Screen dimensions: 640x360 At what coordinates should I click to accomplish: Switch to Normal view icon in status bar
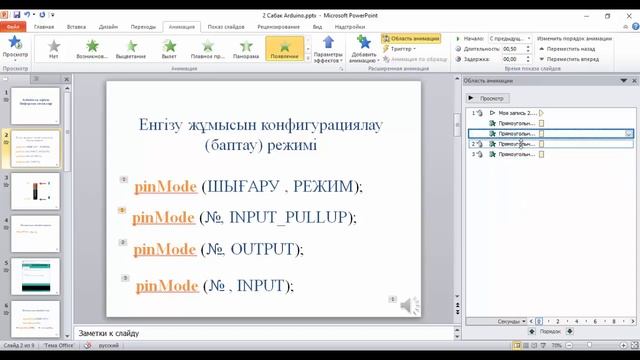[517, 345]
